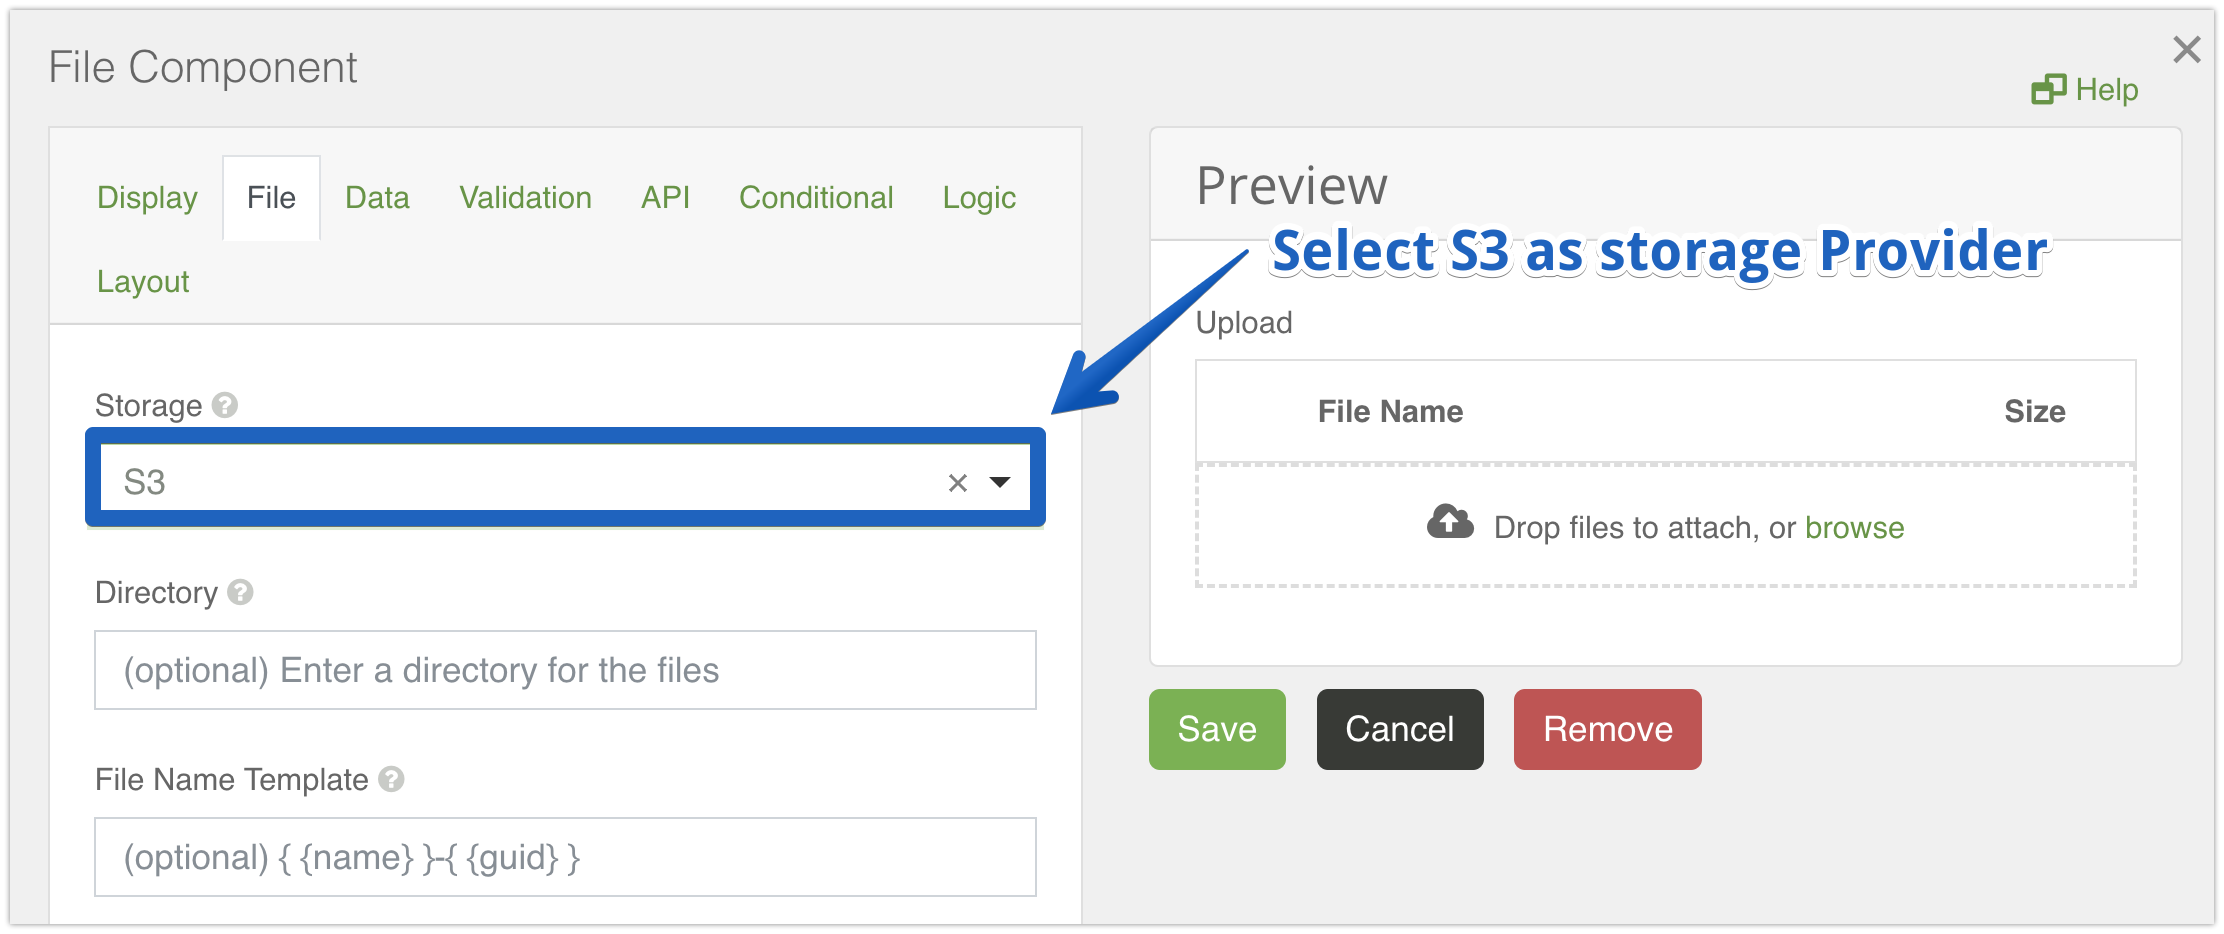This screenshot has height=934, width=2224.
Task: Switch to the Display tab
Action: point(147,198)
